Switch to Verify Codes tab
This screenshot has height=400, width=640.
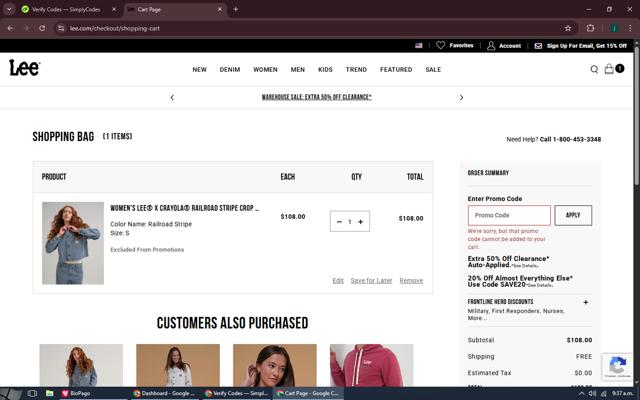67,9
